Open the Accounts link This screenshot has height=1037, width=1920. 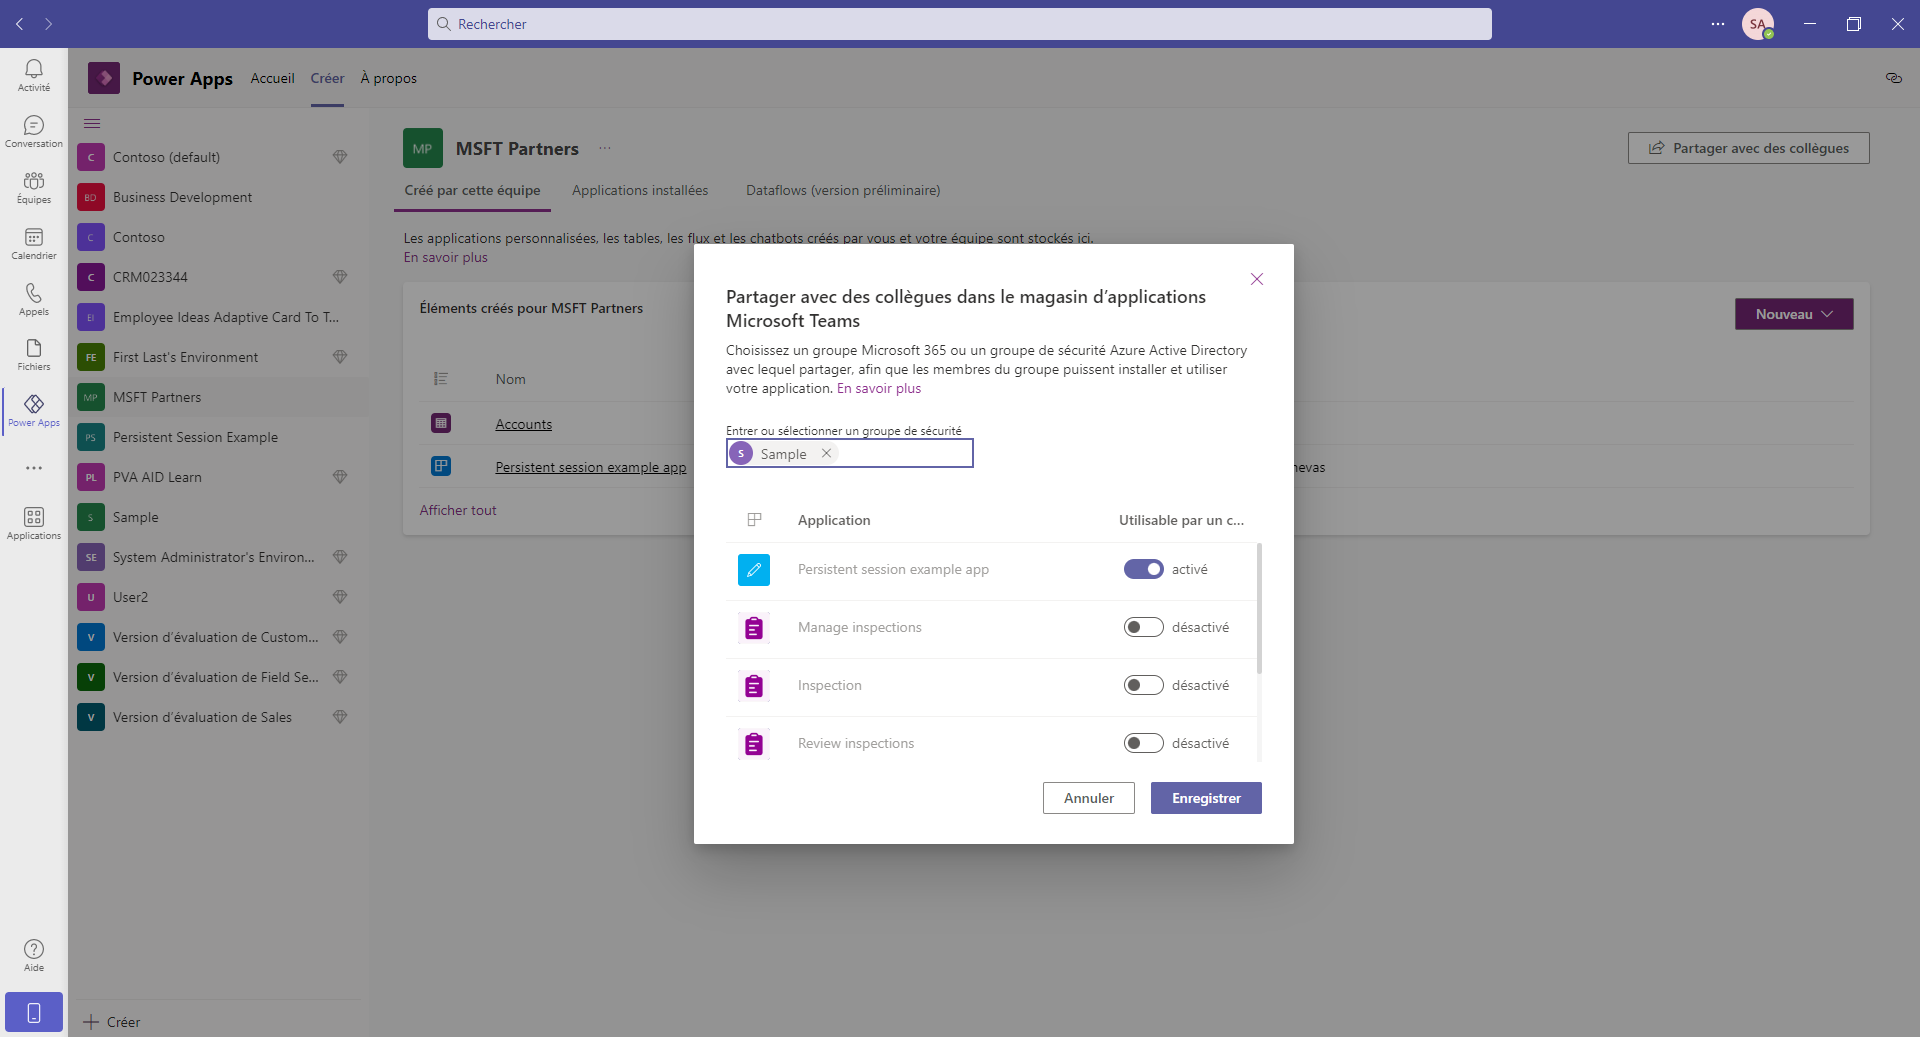[x=524, y=424]
